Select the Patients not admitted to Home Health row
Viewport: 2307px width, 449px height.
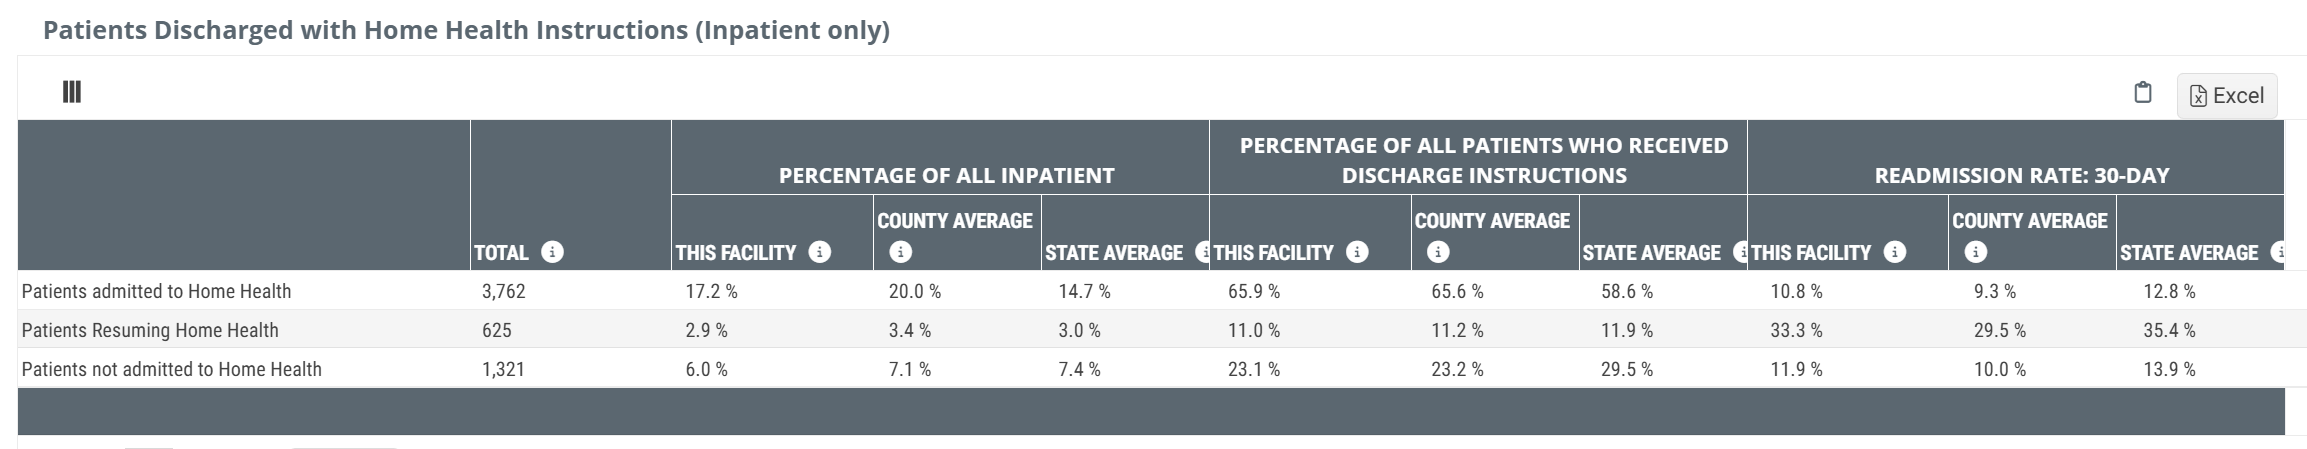pyautogui.click(x=171, y=369)
